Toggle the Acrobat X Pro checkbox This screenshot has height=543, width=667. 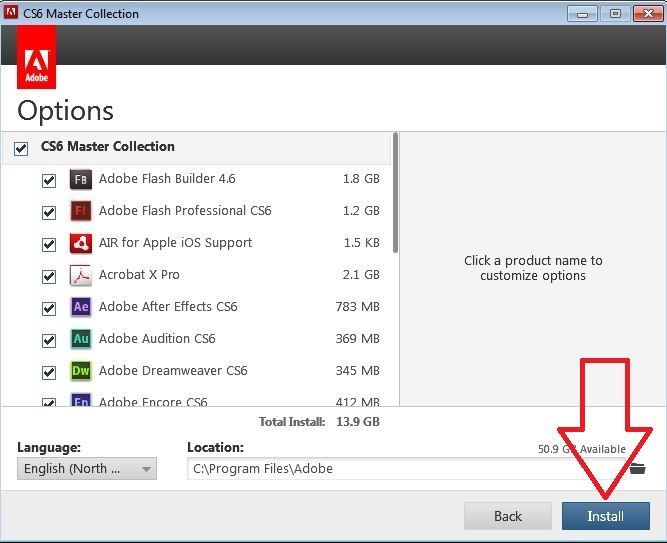coord(49,277)
